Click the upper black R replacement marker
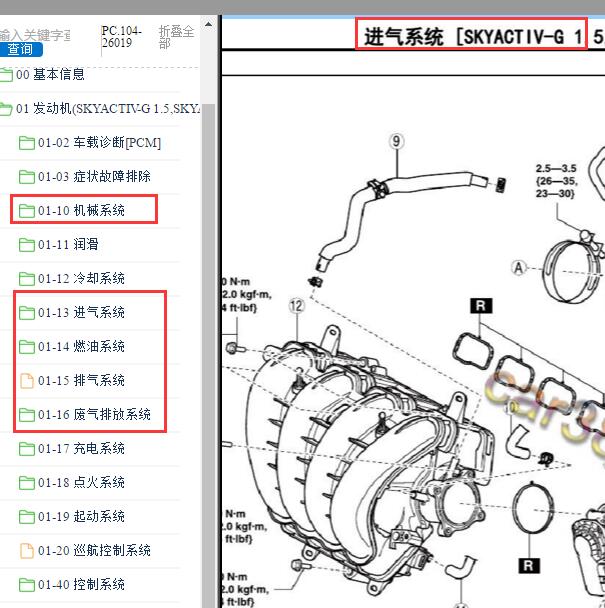This screenshot has width=605, height=608. 481,306
